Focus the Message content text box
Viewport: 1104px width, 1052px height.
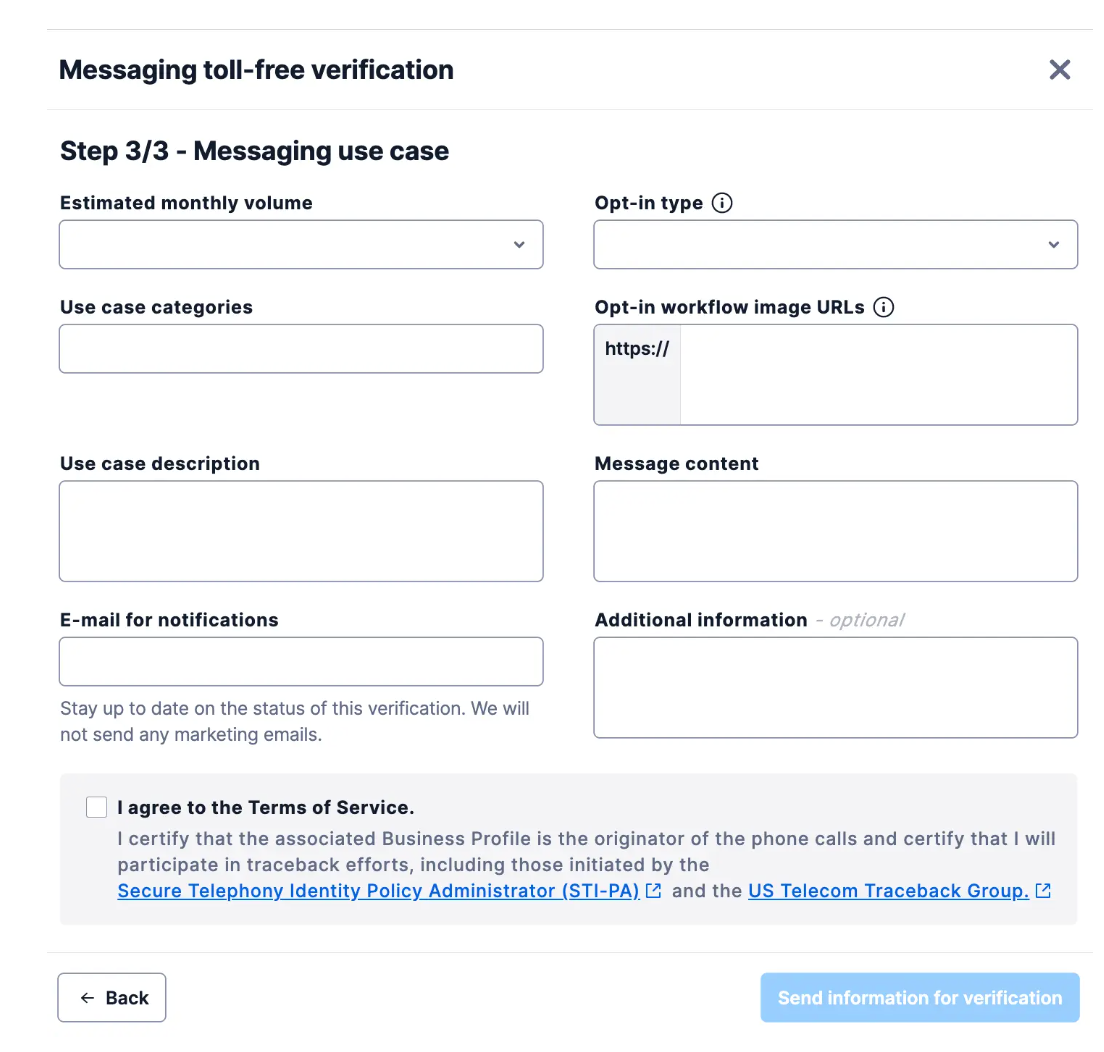pyautogui.click(x=836, y=531)
